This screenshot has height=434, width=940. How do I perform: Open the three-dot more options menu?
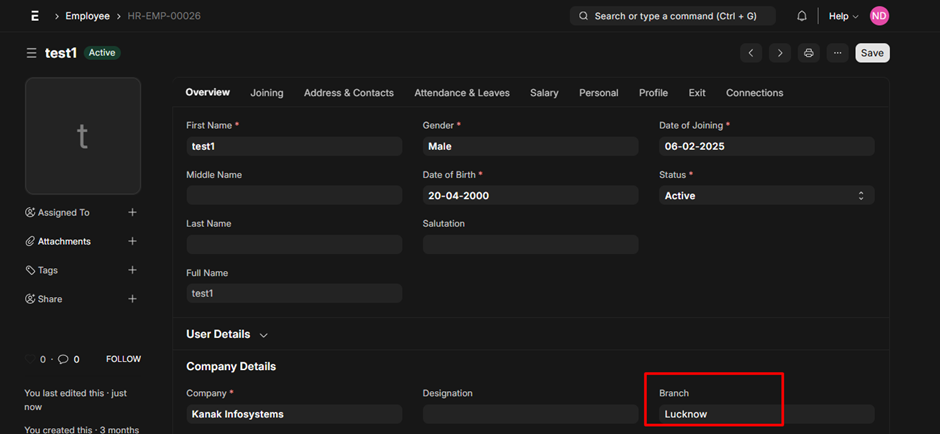tap(837, 53)
